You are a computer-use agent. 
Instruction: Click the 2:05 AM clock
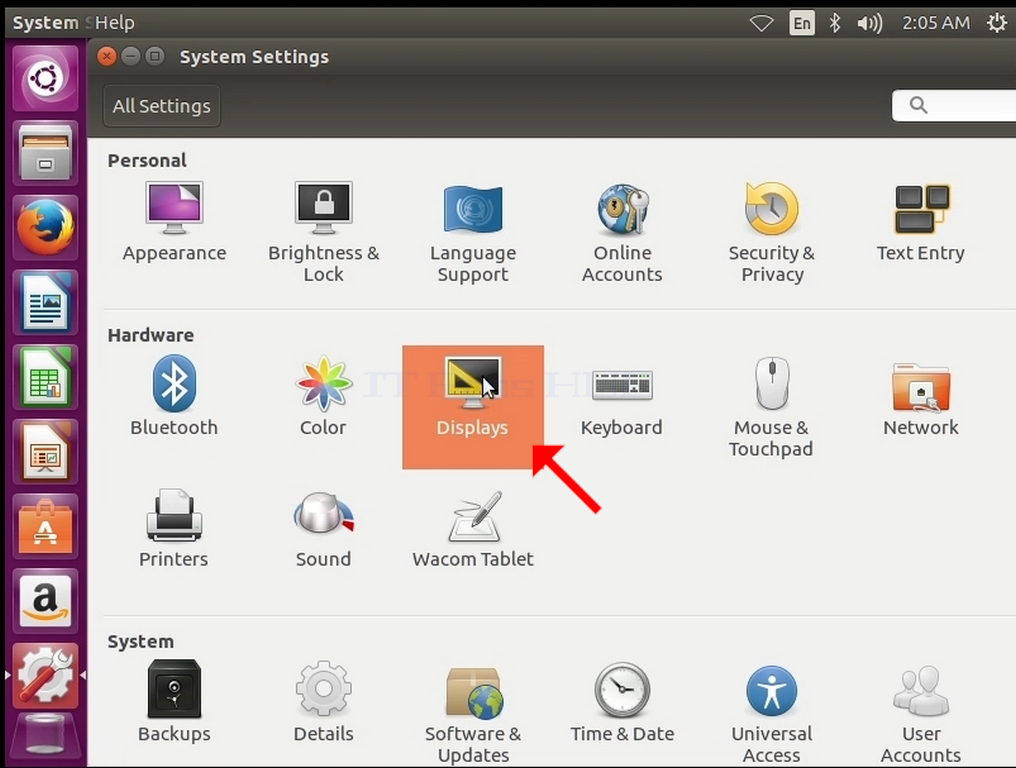(936, 23)
